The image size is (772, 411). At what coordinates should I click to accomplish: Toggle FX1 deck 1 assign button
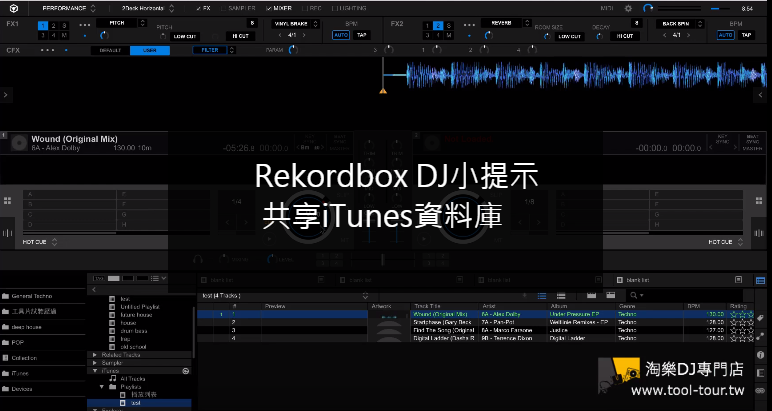[x=43, y=26]
